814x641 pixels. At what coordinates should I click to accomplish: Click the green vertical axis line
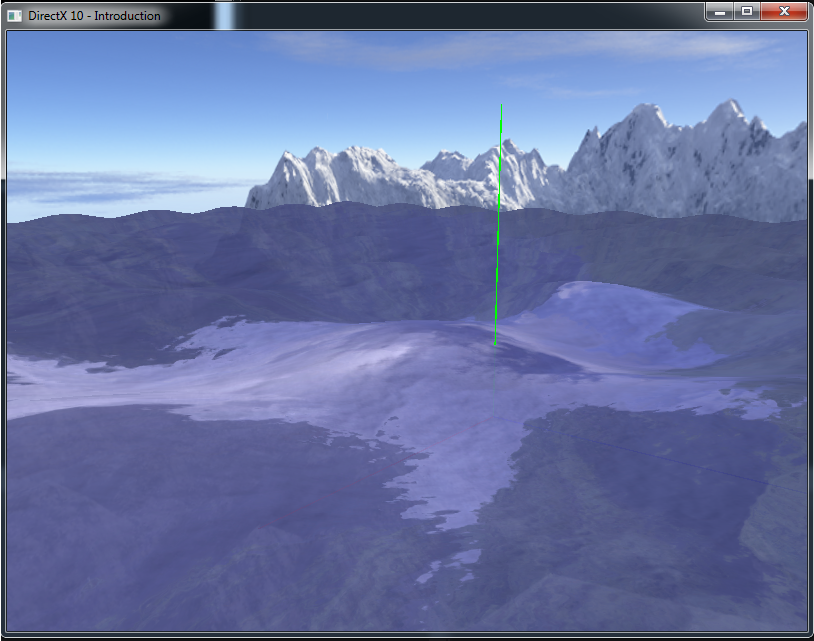click(x=498, y=224)
